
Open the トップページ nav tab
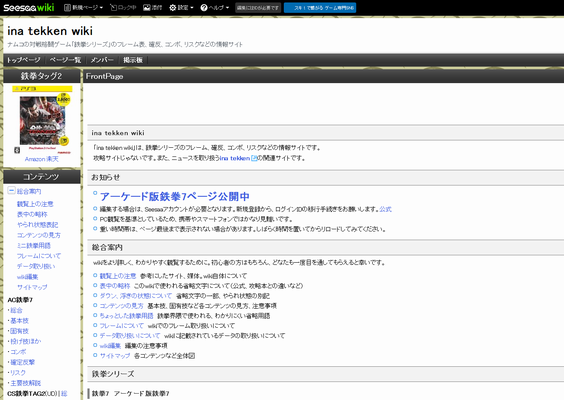24,60
